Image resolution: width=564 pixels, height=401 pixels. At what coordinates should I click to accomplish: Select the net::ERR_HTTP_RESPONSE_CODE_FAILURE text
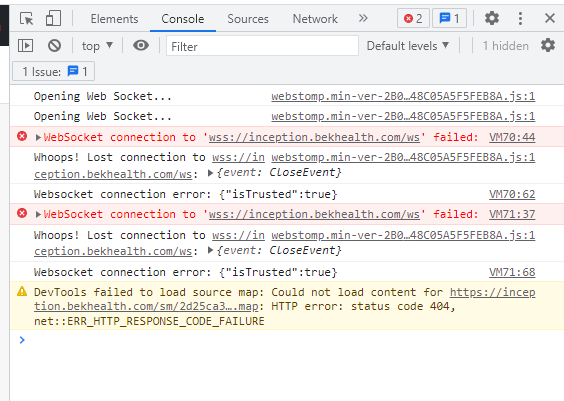pos(149,321)
